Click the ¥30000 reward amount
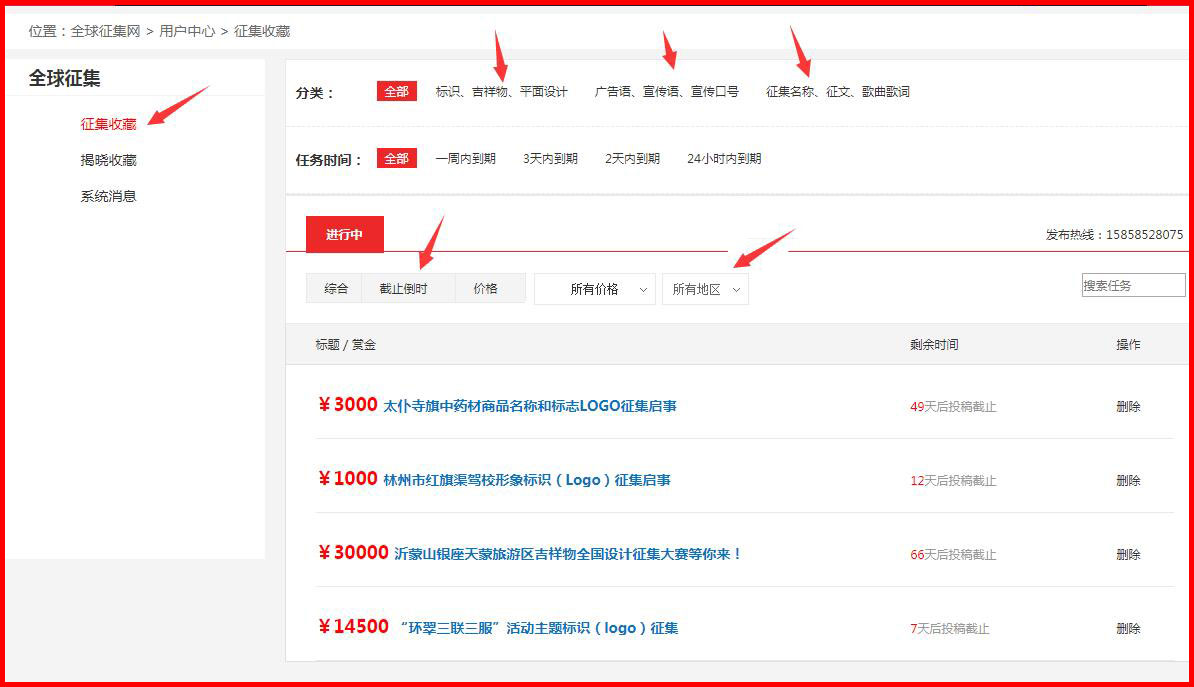1194x687 pixels. [x=353, y=553]
